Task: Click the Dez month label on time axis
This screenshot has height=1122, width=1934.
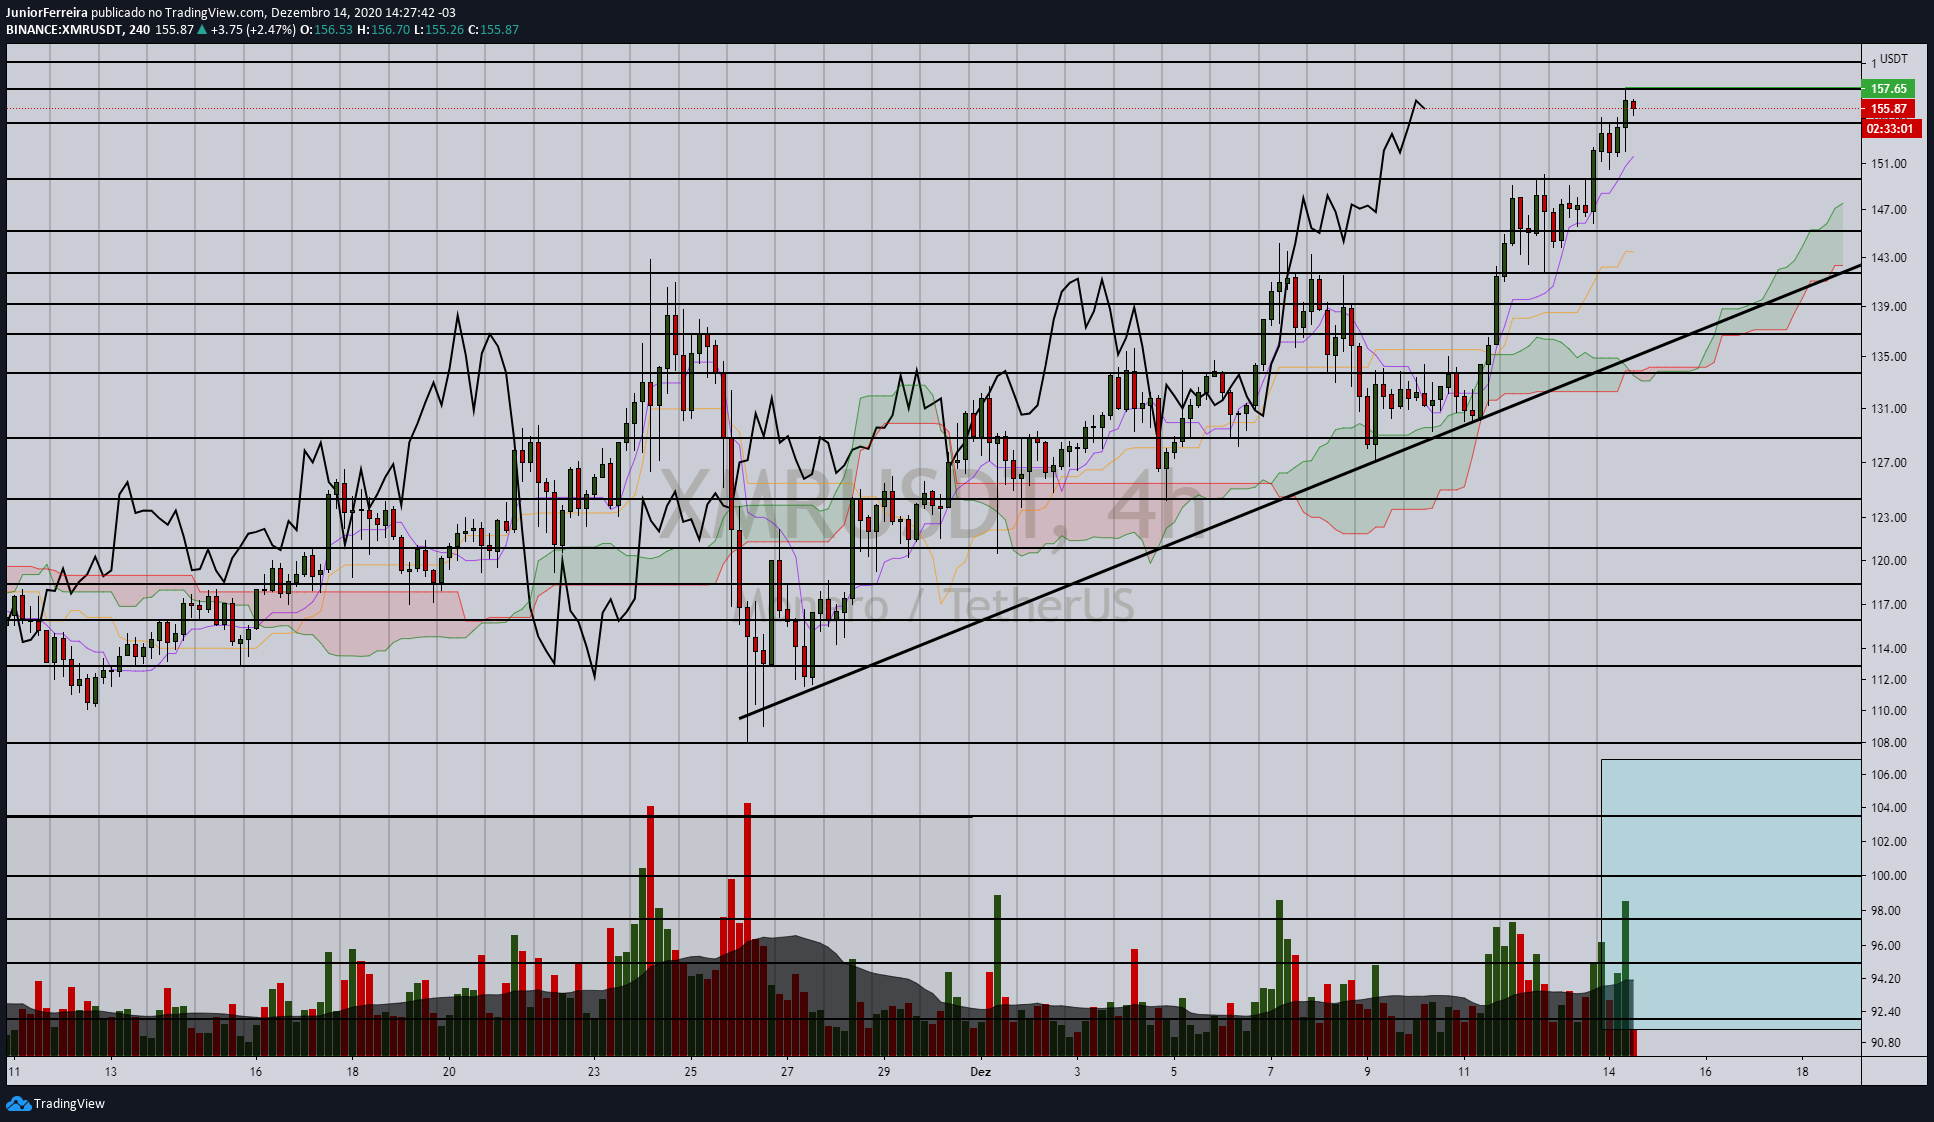Action: [x=981, y=1072]
